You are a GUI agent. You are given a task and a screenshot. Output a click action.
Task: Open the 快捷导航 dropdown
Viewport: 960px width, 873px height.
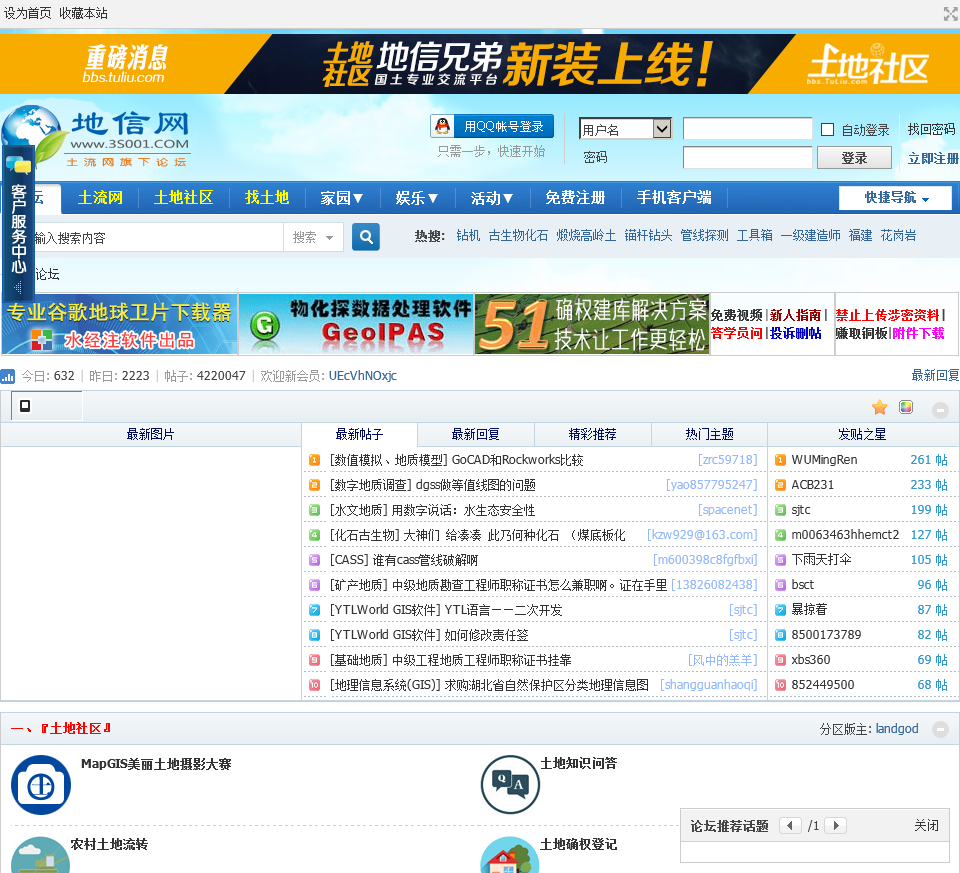[896, 198]
